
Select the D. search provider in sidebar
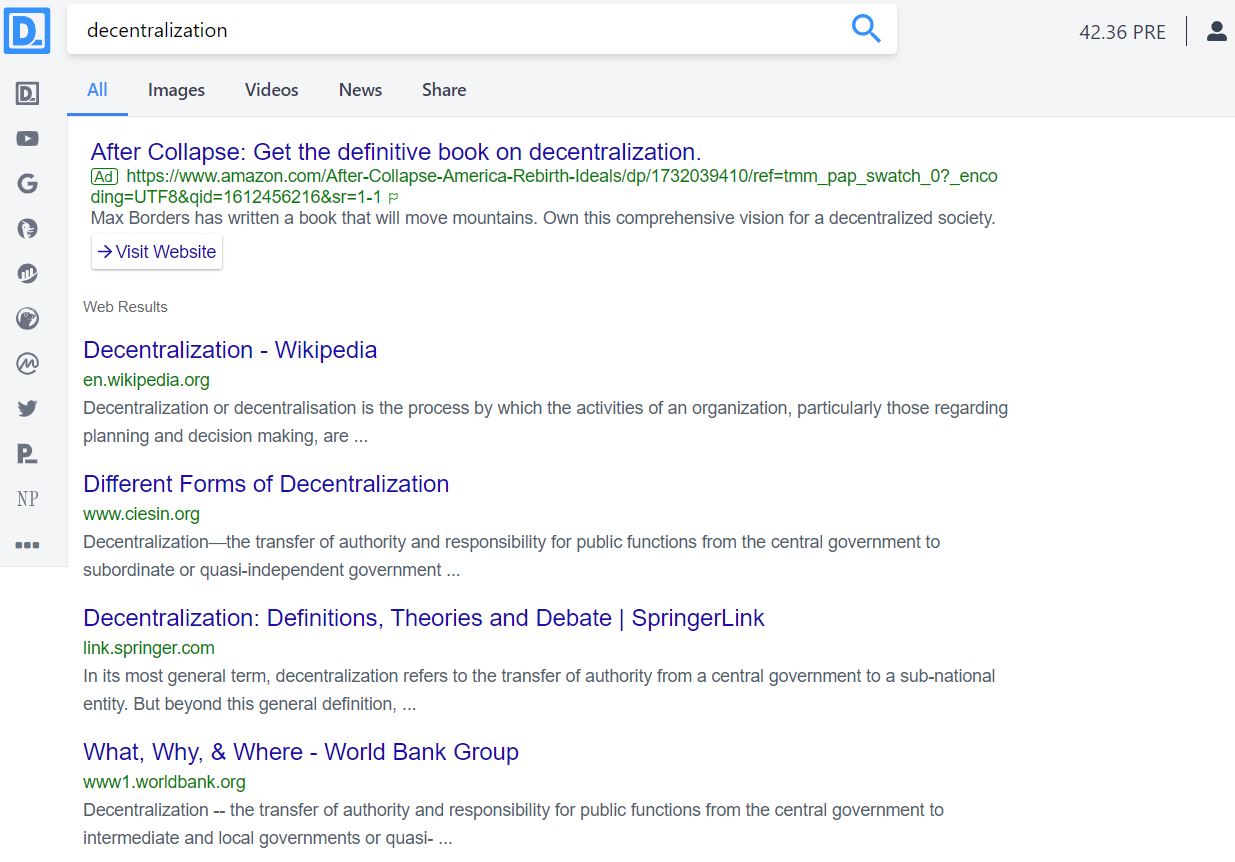click(x=28, y=94)
